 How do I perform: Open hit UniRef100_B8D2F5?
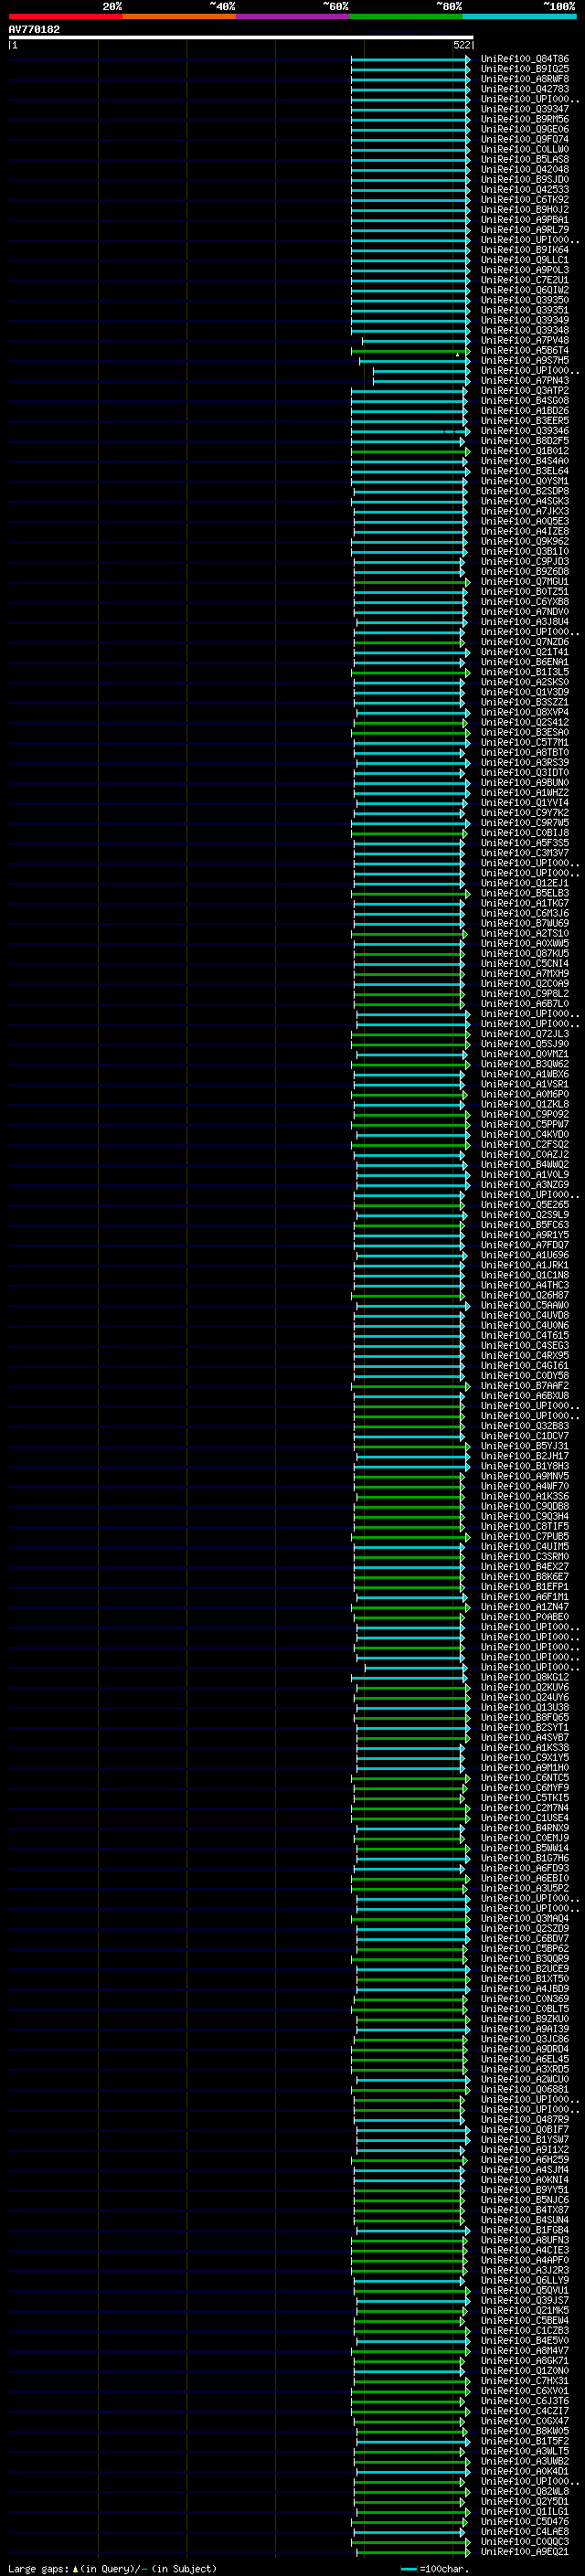[x=525, y=441]
